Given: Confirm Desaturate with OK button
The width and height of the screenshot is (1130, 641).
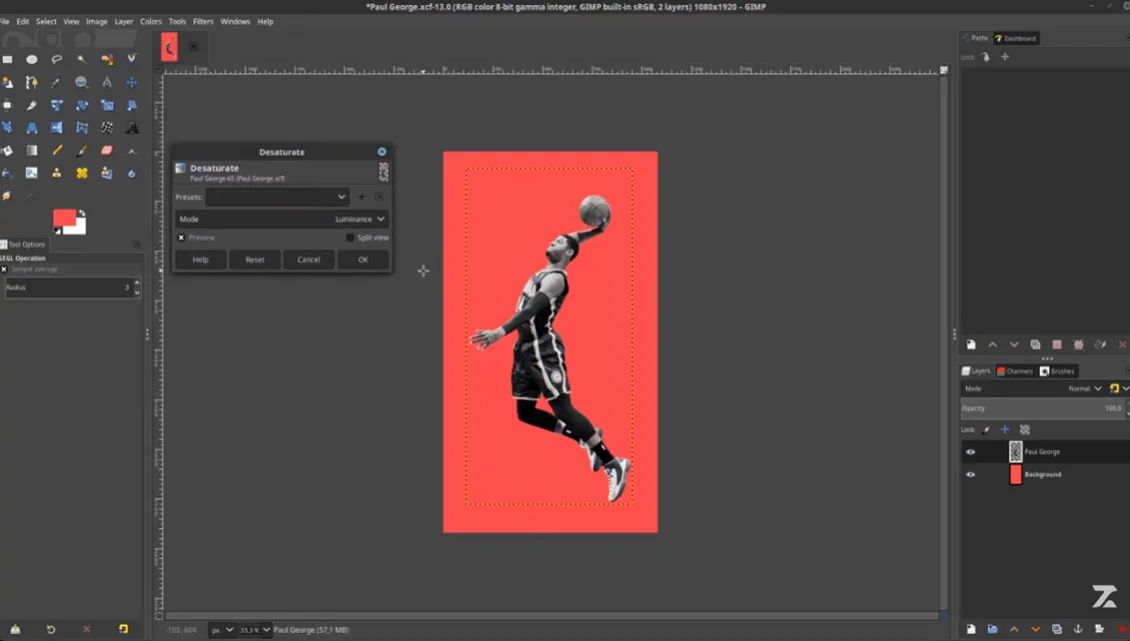Looking at the screenshot, I should coord(363,260).
